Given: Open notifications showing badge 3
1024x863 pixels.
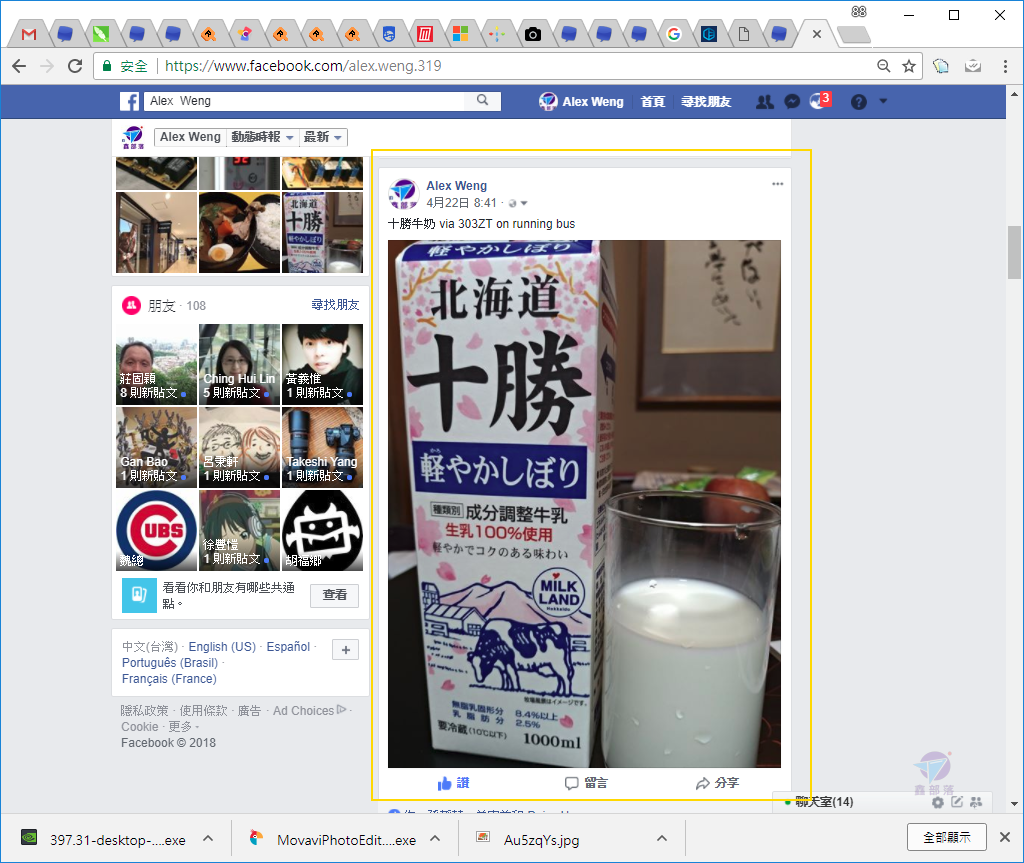Looking at the screenshot, I should coord(820,101).
